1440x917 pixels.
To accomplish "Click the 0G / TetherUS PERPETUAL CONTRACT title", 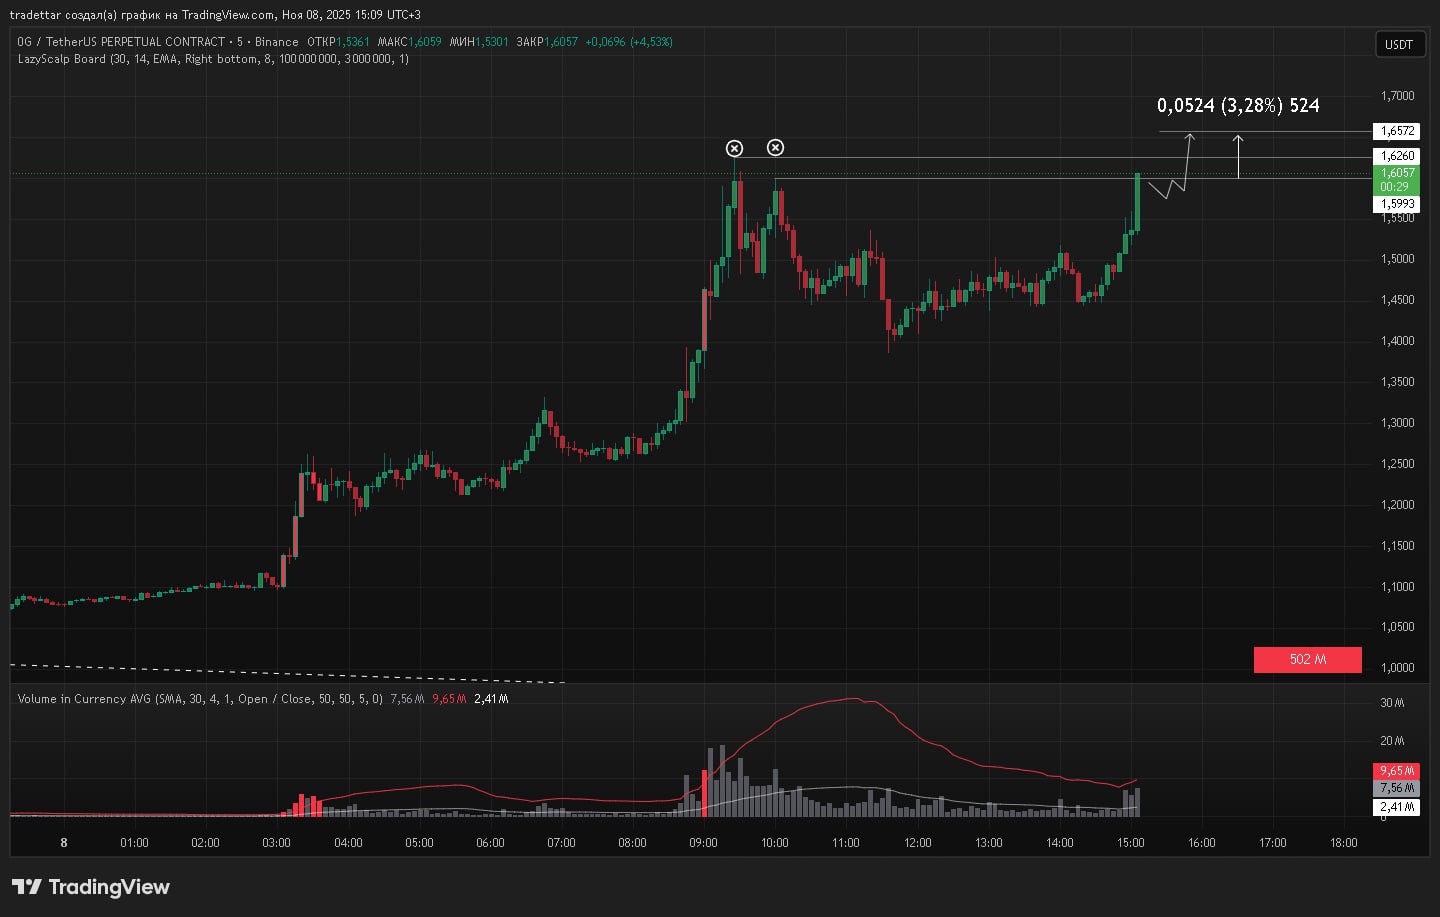I will tap(121, 42).
